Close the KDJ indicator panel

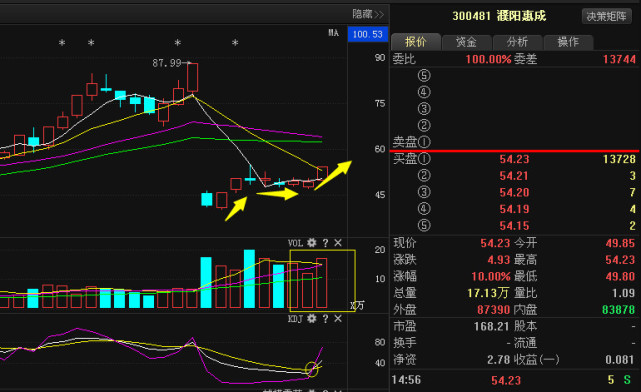point(338,318)
